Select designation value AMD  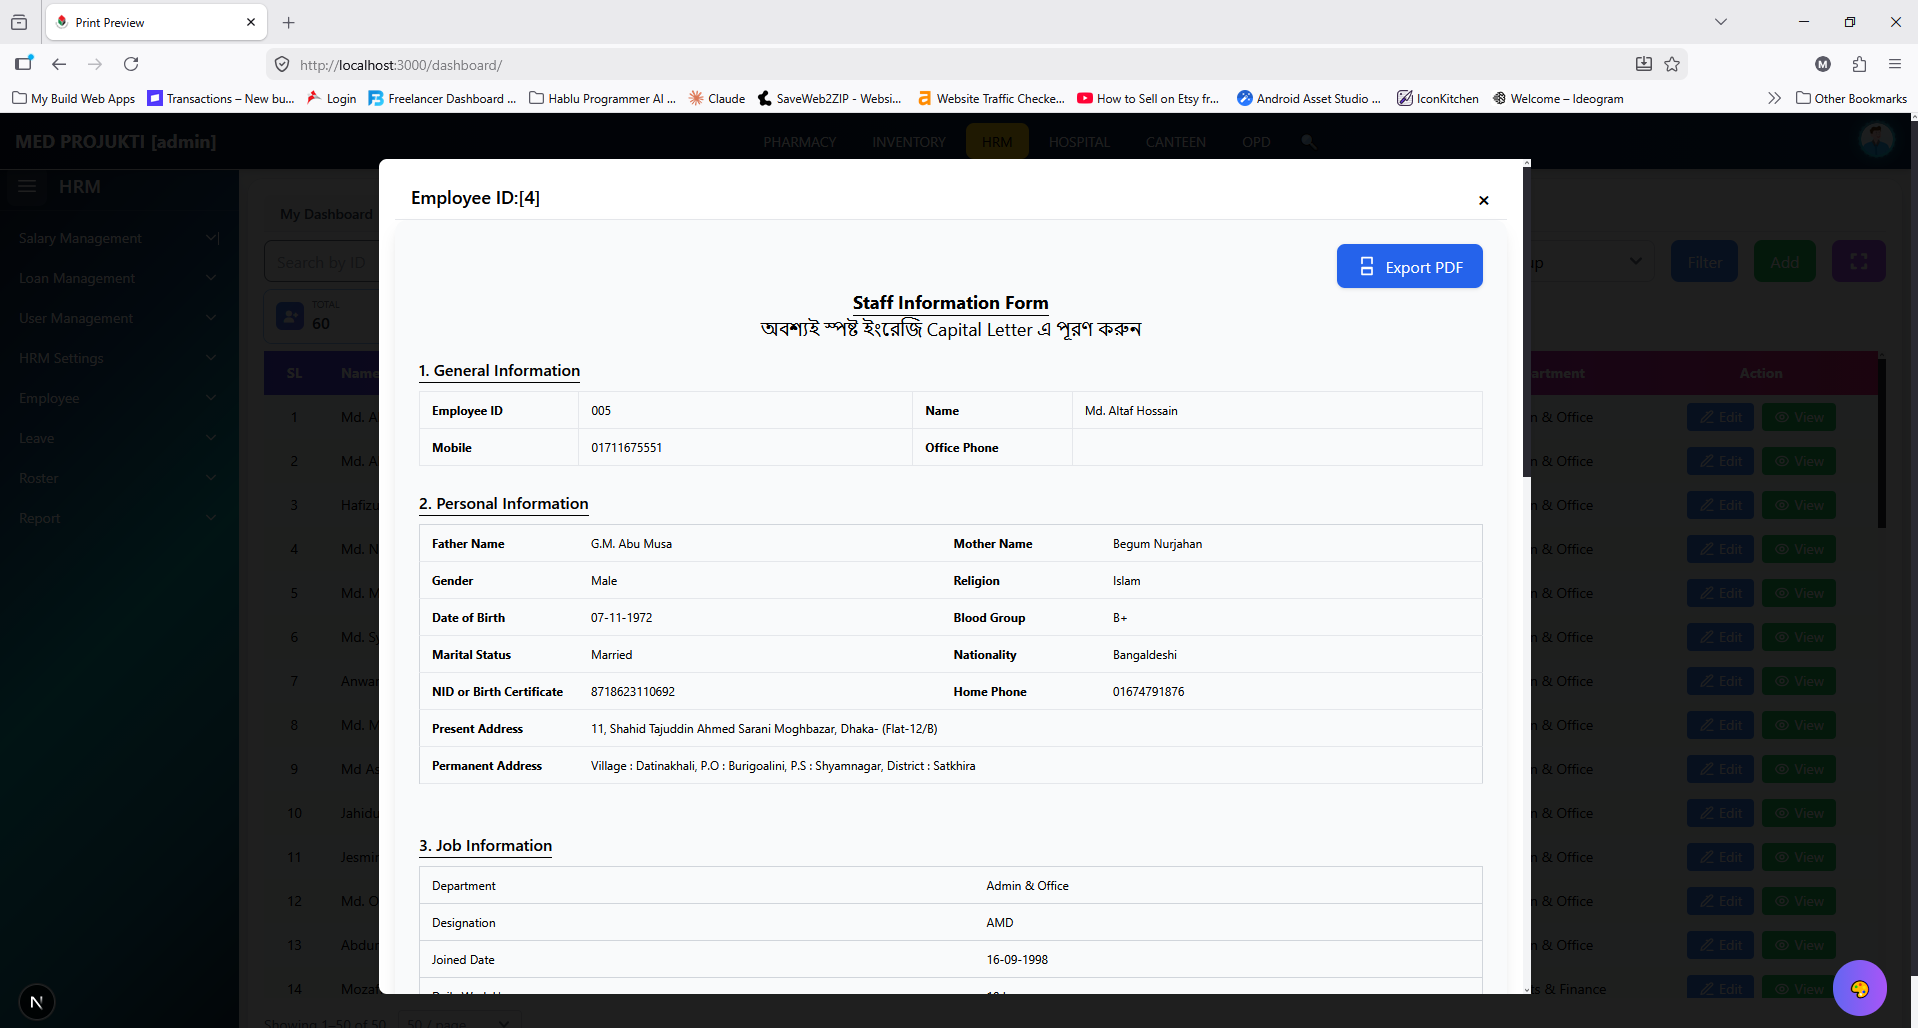tap(999, 923)
